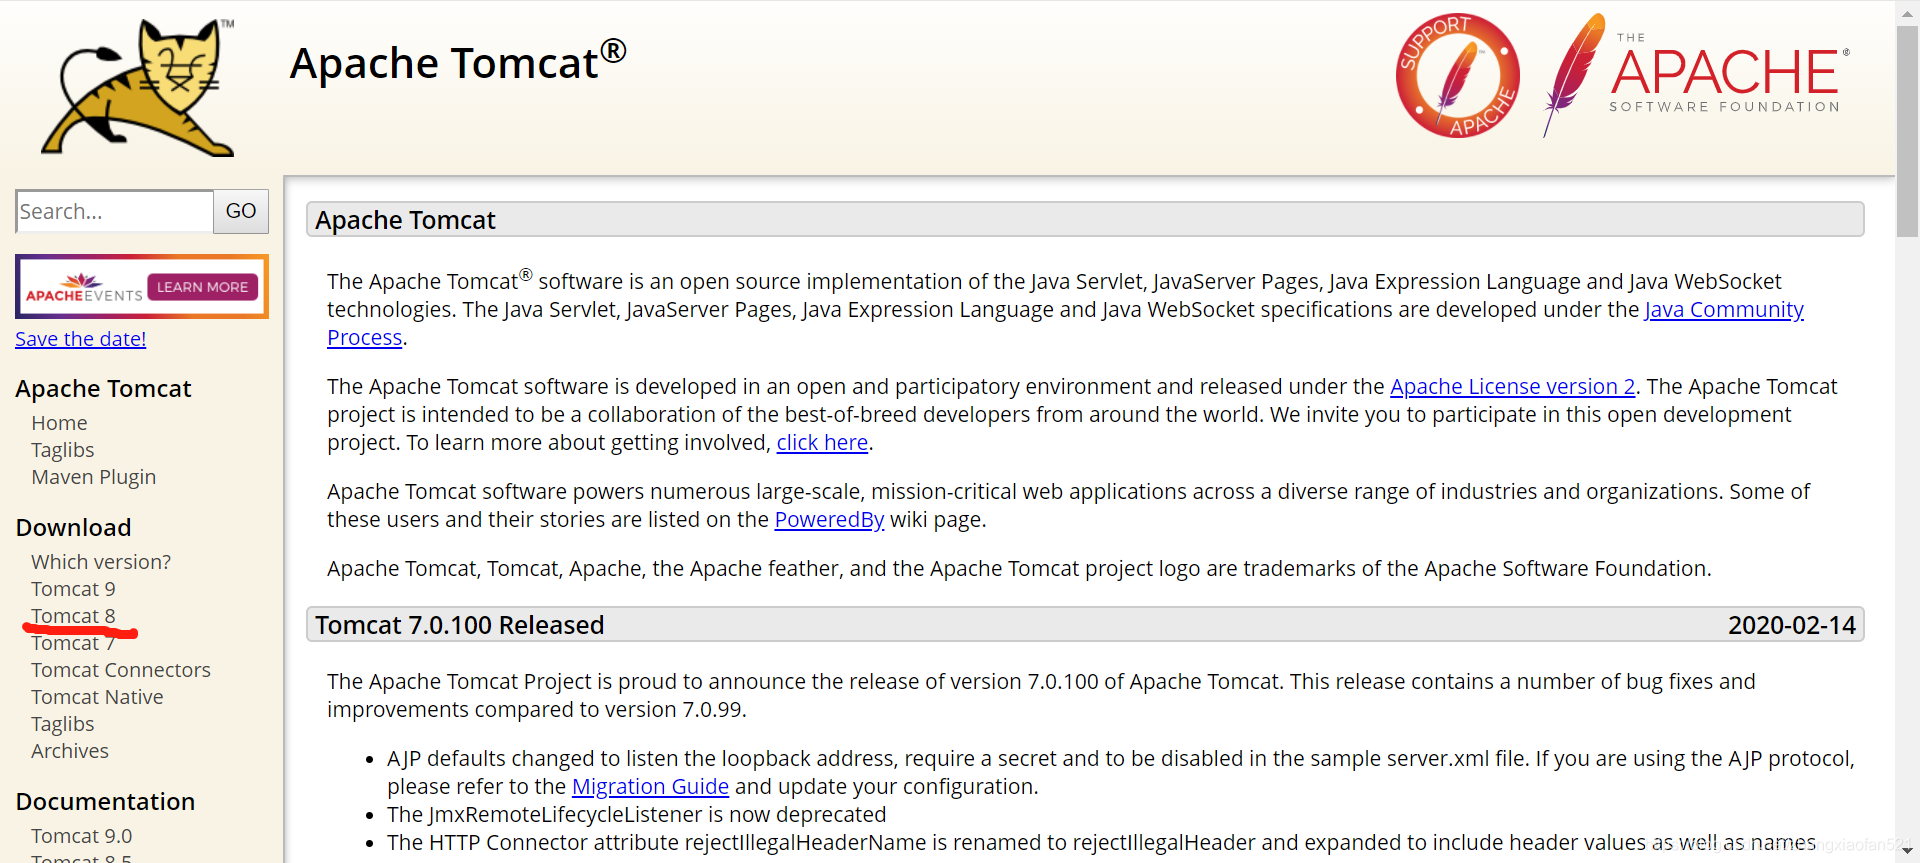The height and width of the screenshot is (863, 1920).
Task: Click the Documentation sidebar heading
Action: pos(105,801)
